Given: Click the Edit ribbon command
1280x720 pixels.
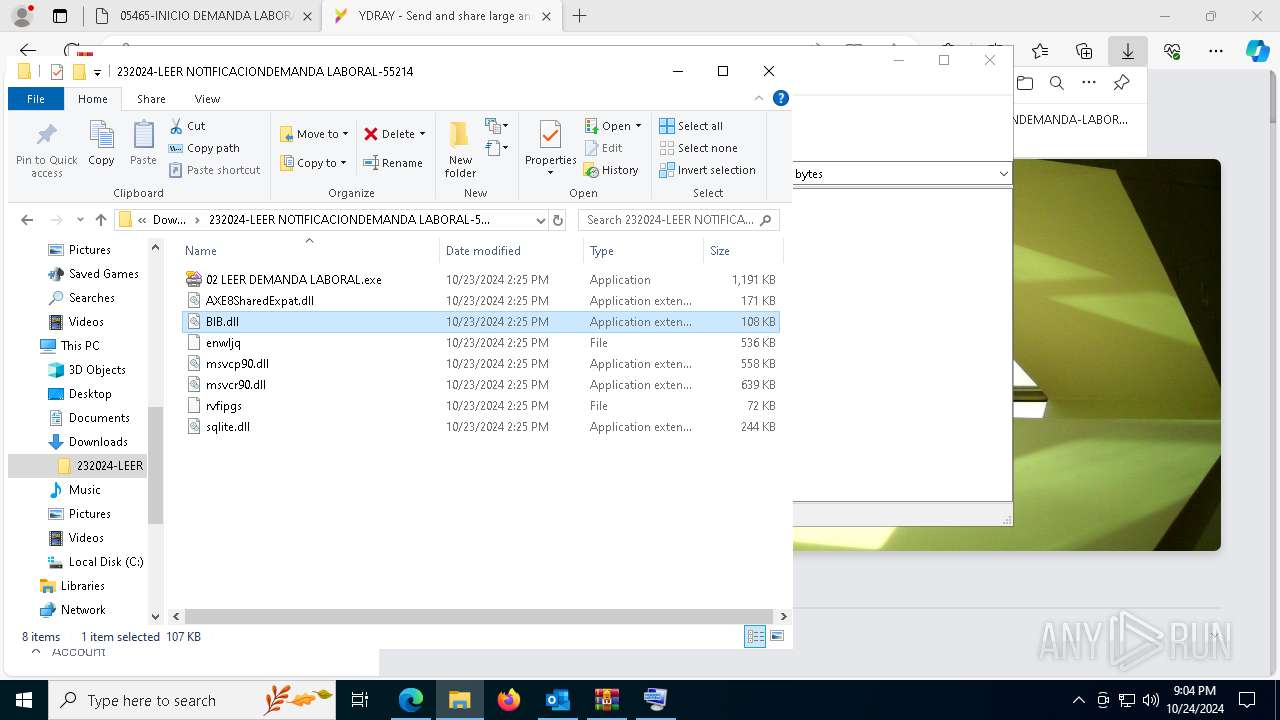Looking at the screenshot, I should point(604,148).
